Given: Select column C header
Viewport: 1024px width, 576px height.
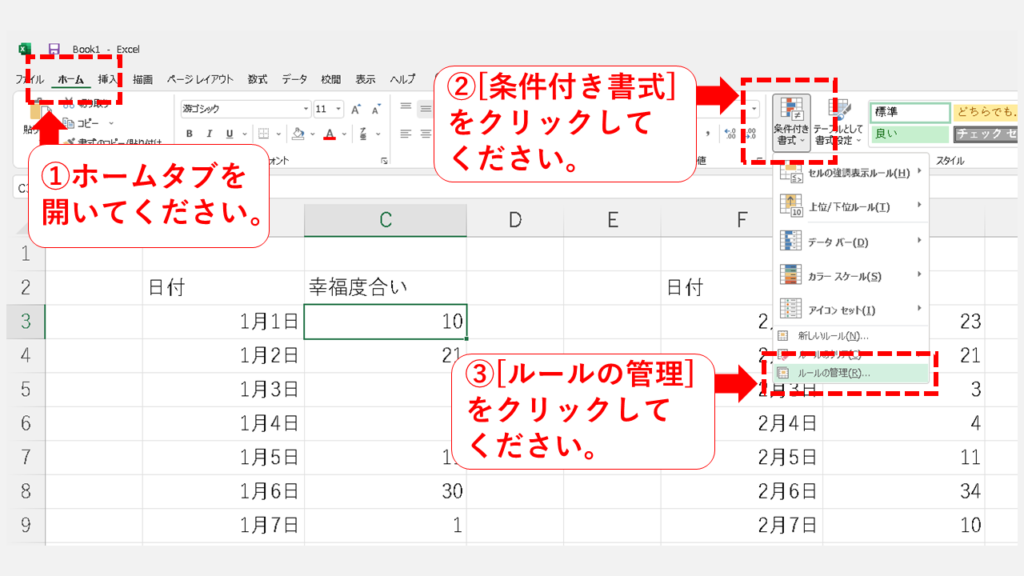Looking at the screenshot, I should tap(385, 221).
